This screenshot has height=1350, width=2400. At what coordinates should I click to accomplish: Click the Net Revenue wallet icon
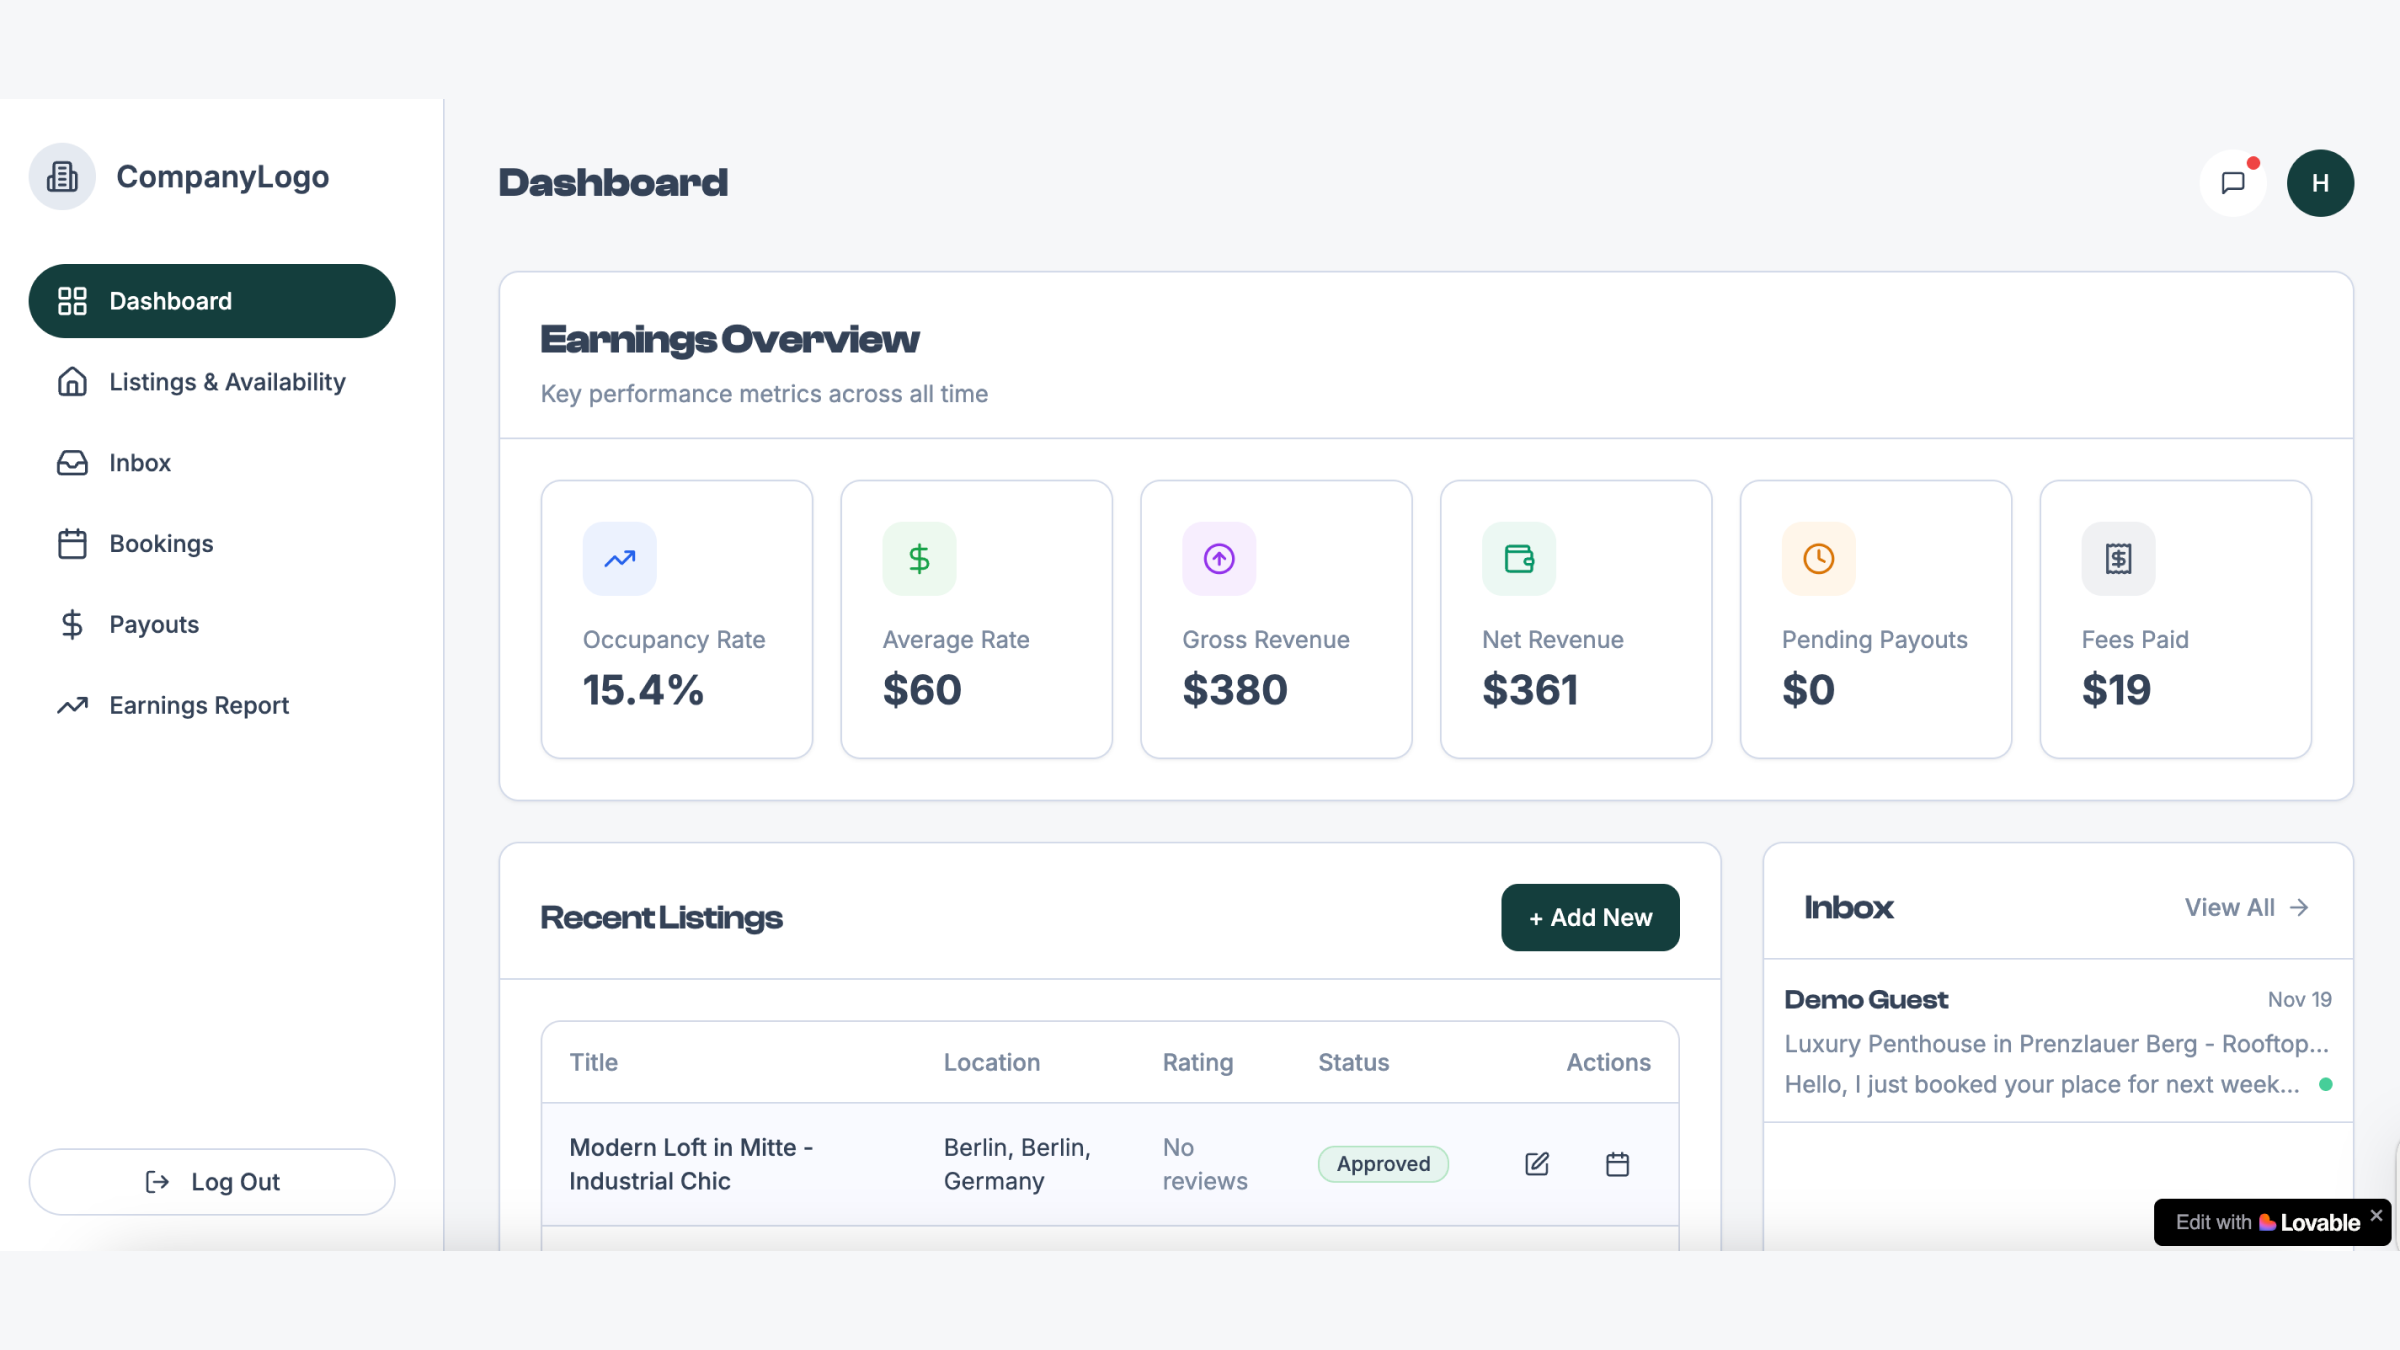tap(1519, 559)
